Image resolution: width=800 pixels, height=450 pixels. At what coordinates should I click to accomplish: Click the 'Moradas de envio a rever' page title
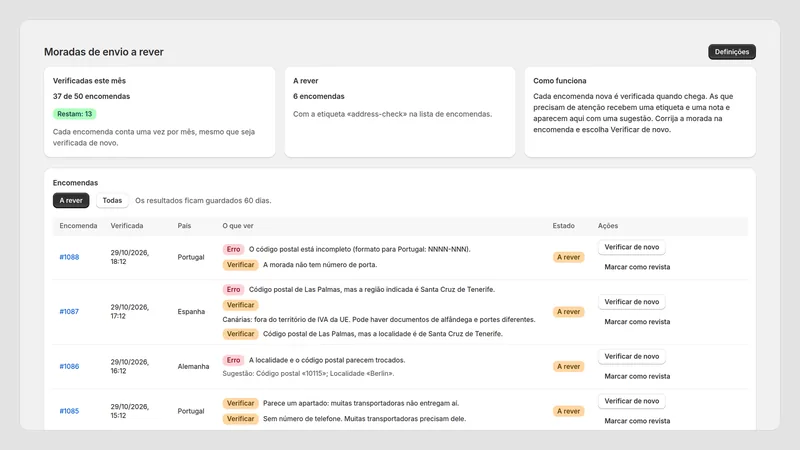pyautogui.click(x=104, y=52)
